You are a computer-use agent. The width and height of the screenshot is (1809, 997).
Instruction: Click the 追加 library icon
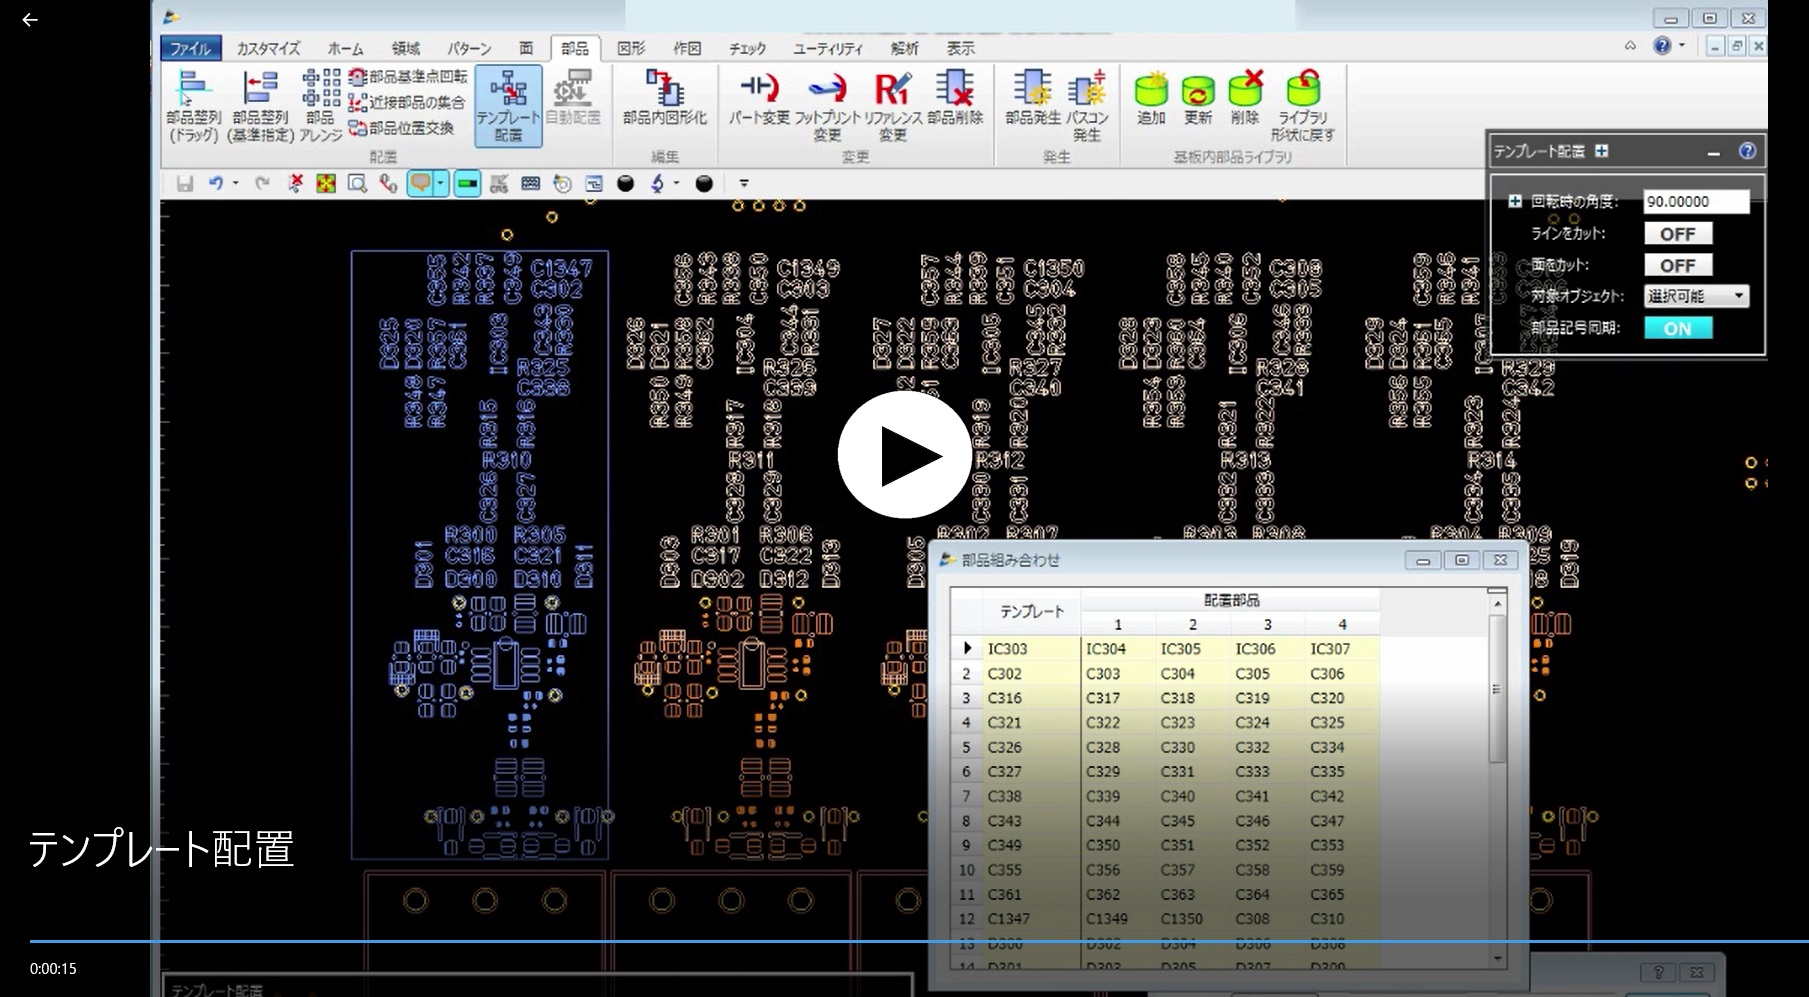point(1151,98)
